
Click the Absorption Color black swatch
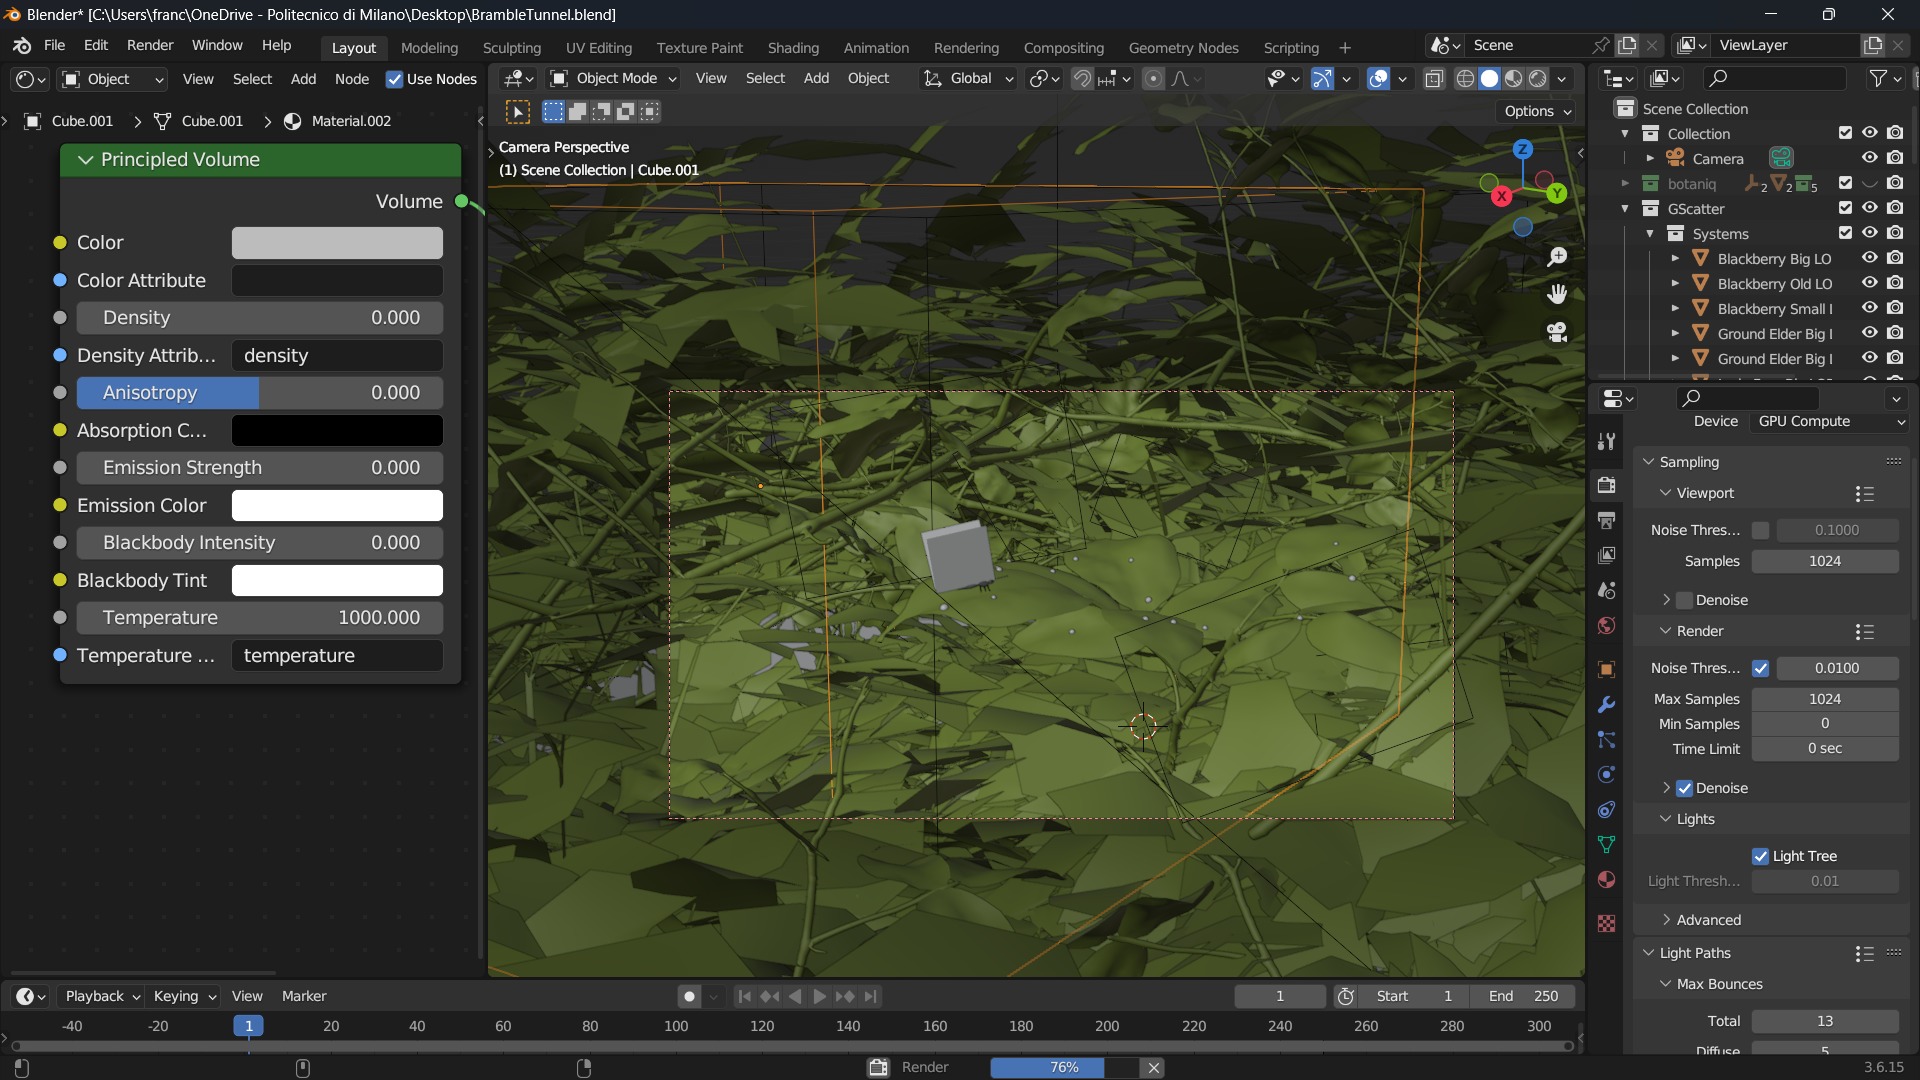pos(337,430)
